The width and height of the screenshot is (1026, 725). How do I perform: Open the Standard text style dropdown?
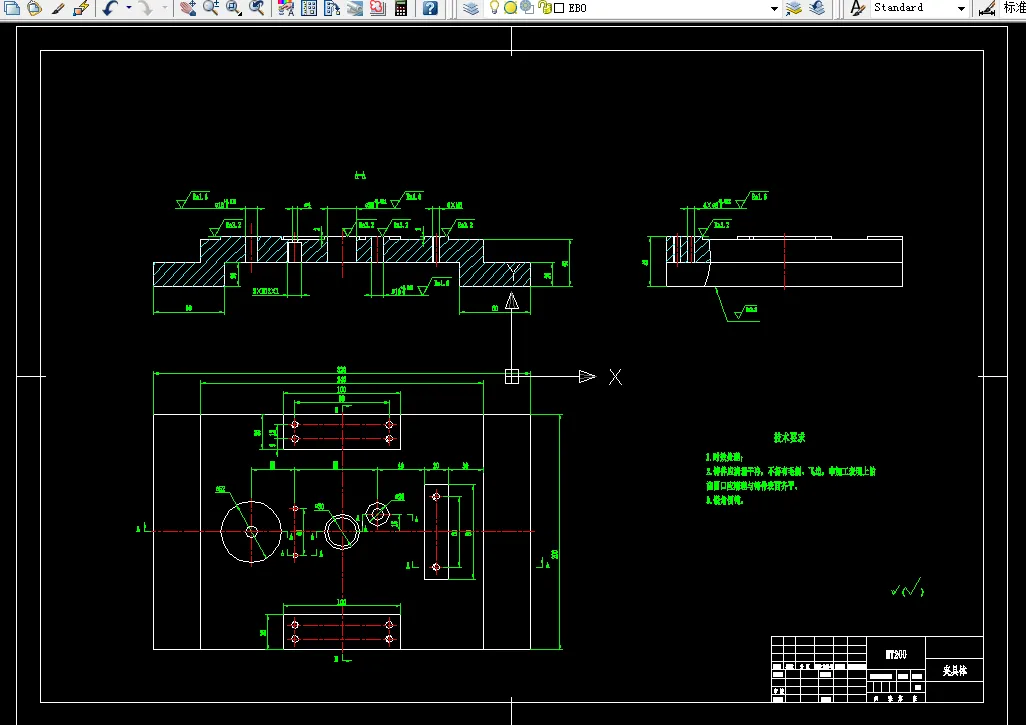pos(961,9)
